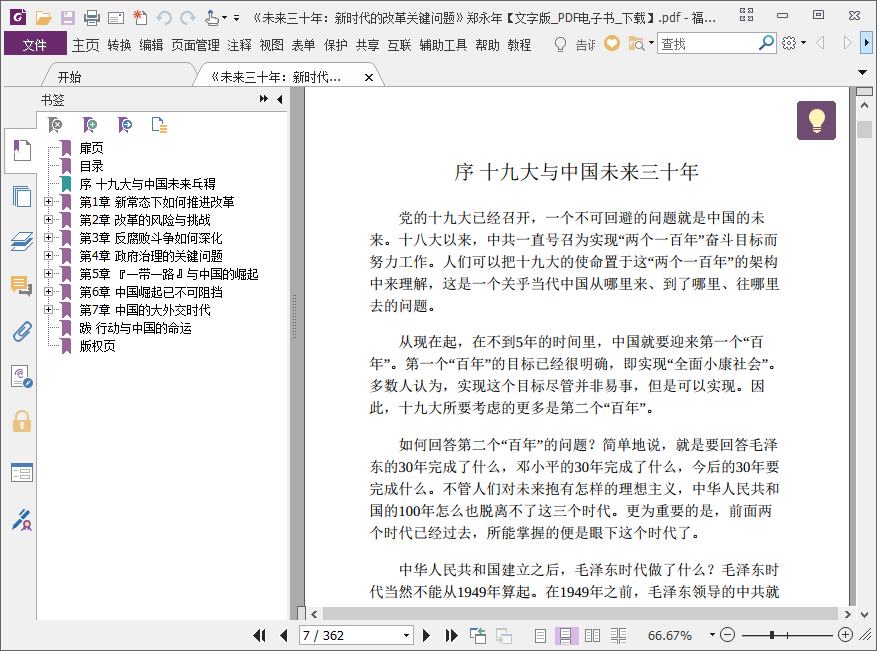Create a new PDF via starred page icon
This screenshot has height=651, width=877.
[140, 18]
